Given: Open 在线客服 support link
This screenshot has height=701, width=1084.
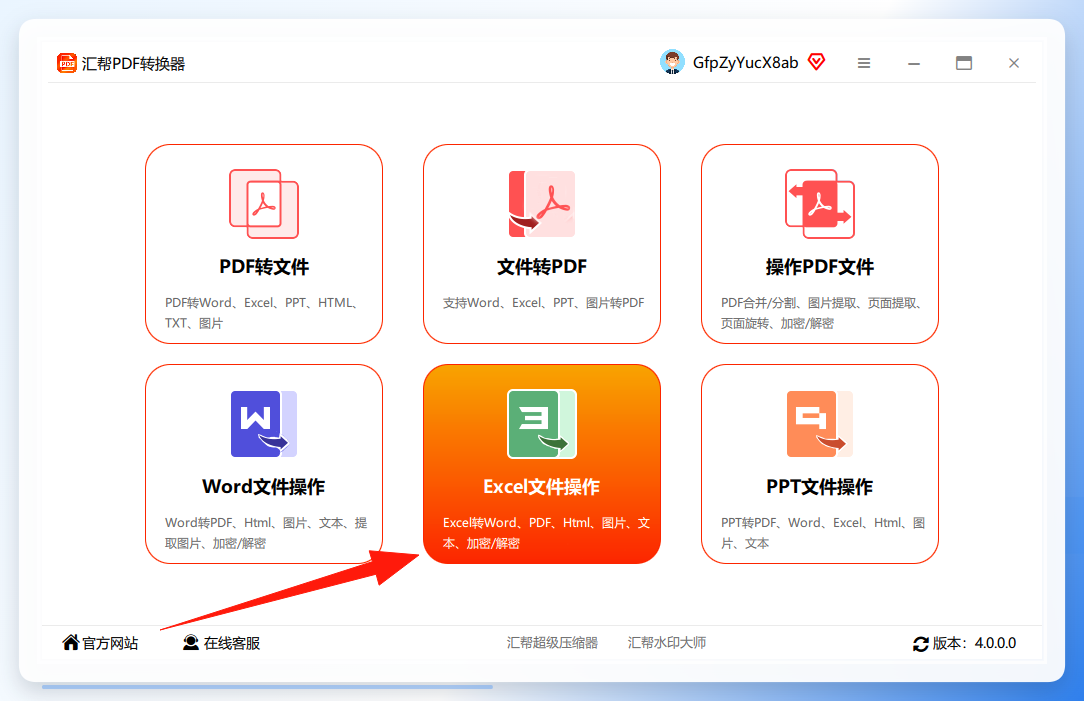Looking at the screenshot, I should point(232,643).
